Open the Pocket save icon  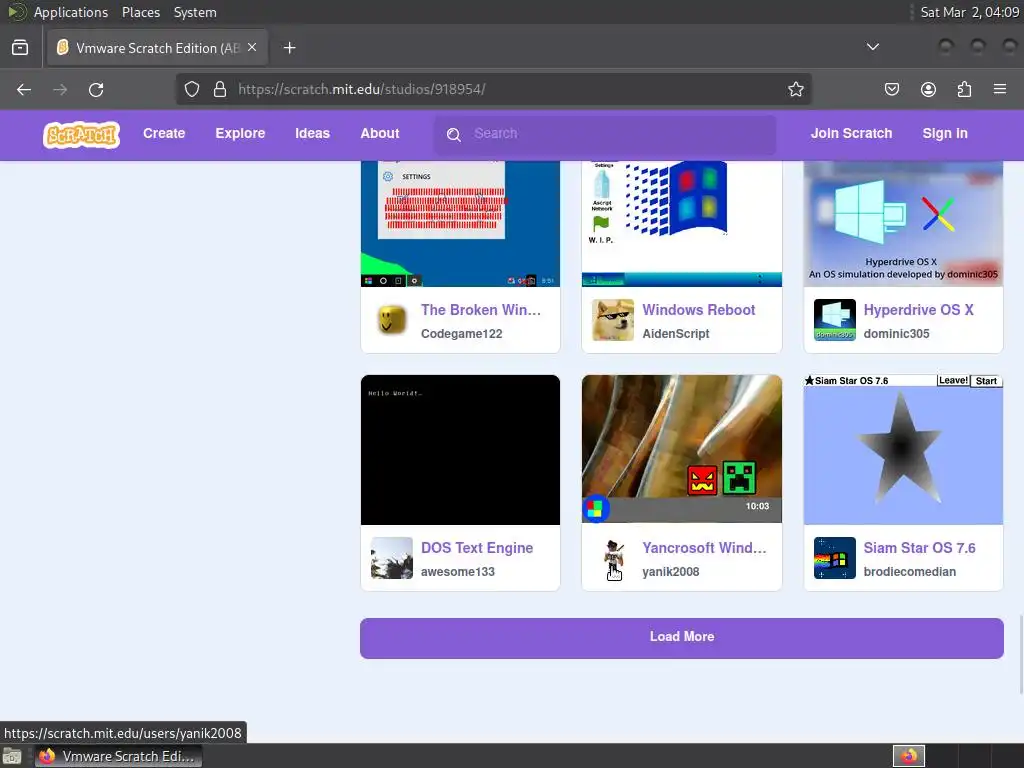coord(891,89)
